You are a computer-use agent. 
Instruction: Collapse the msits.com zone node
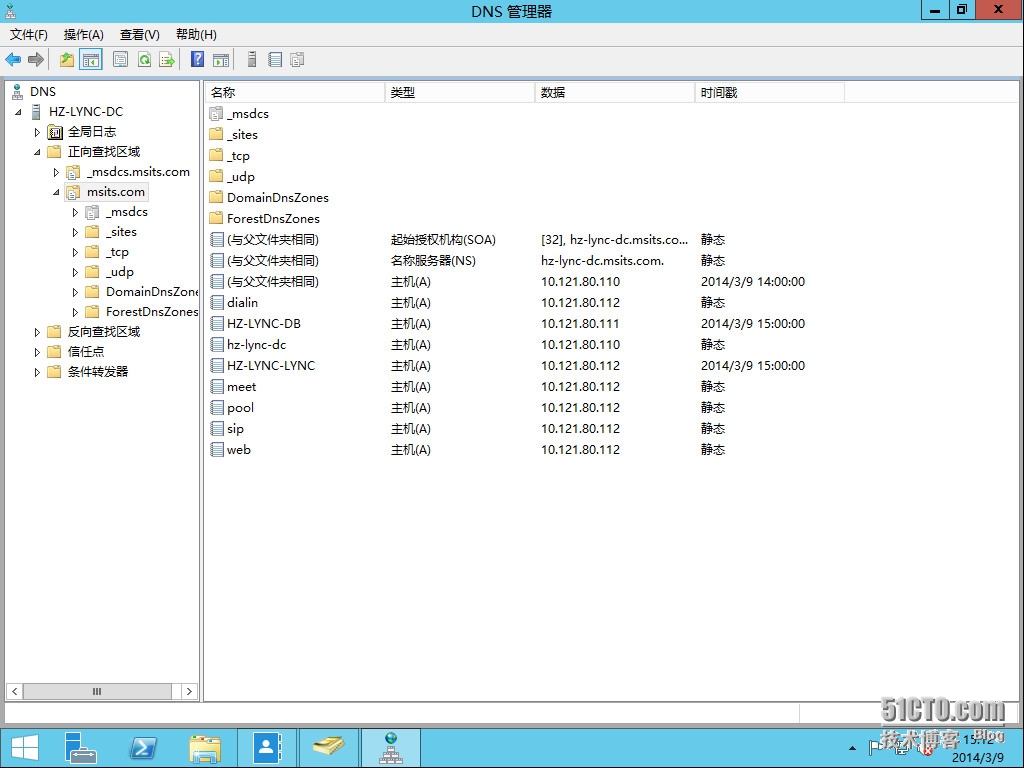coord(56,192)
